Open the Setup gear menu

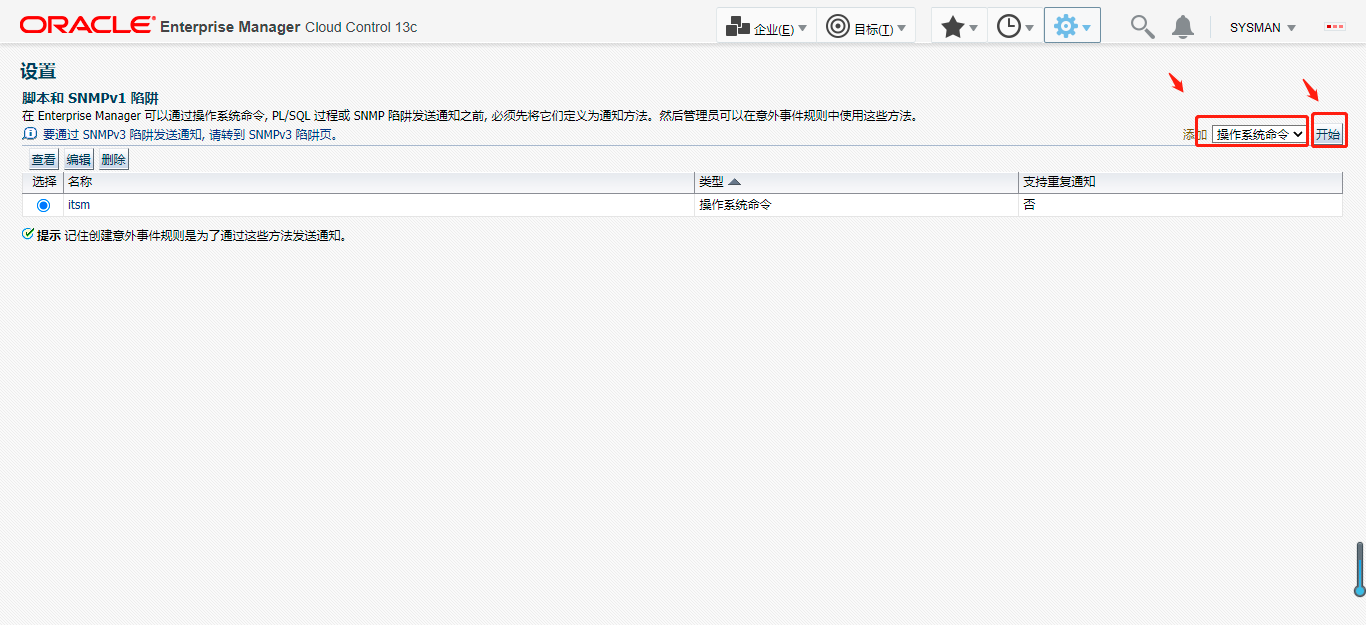click(1072, 26)
